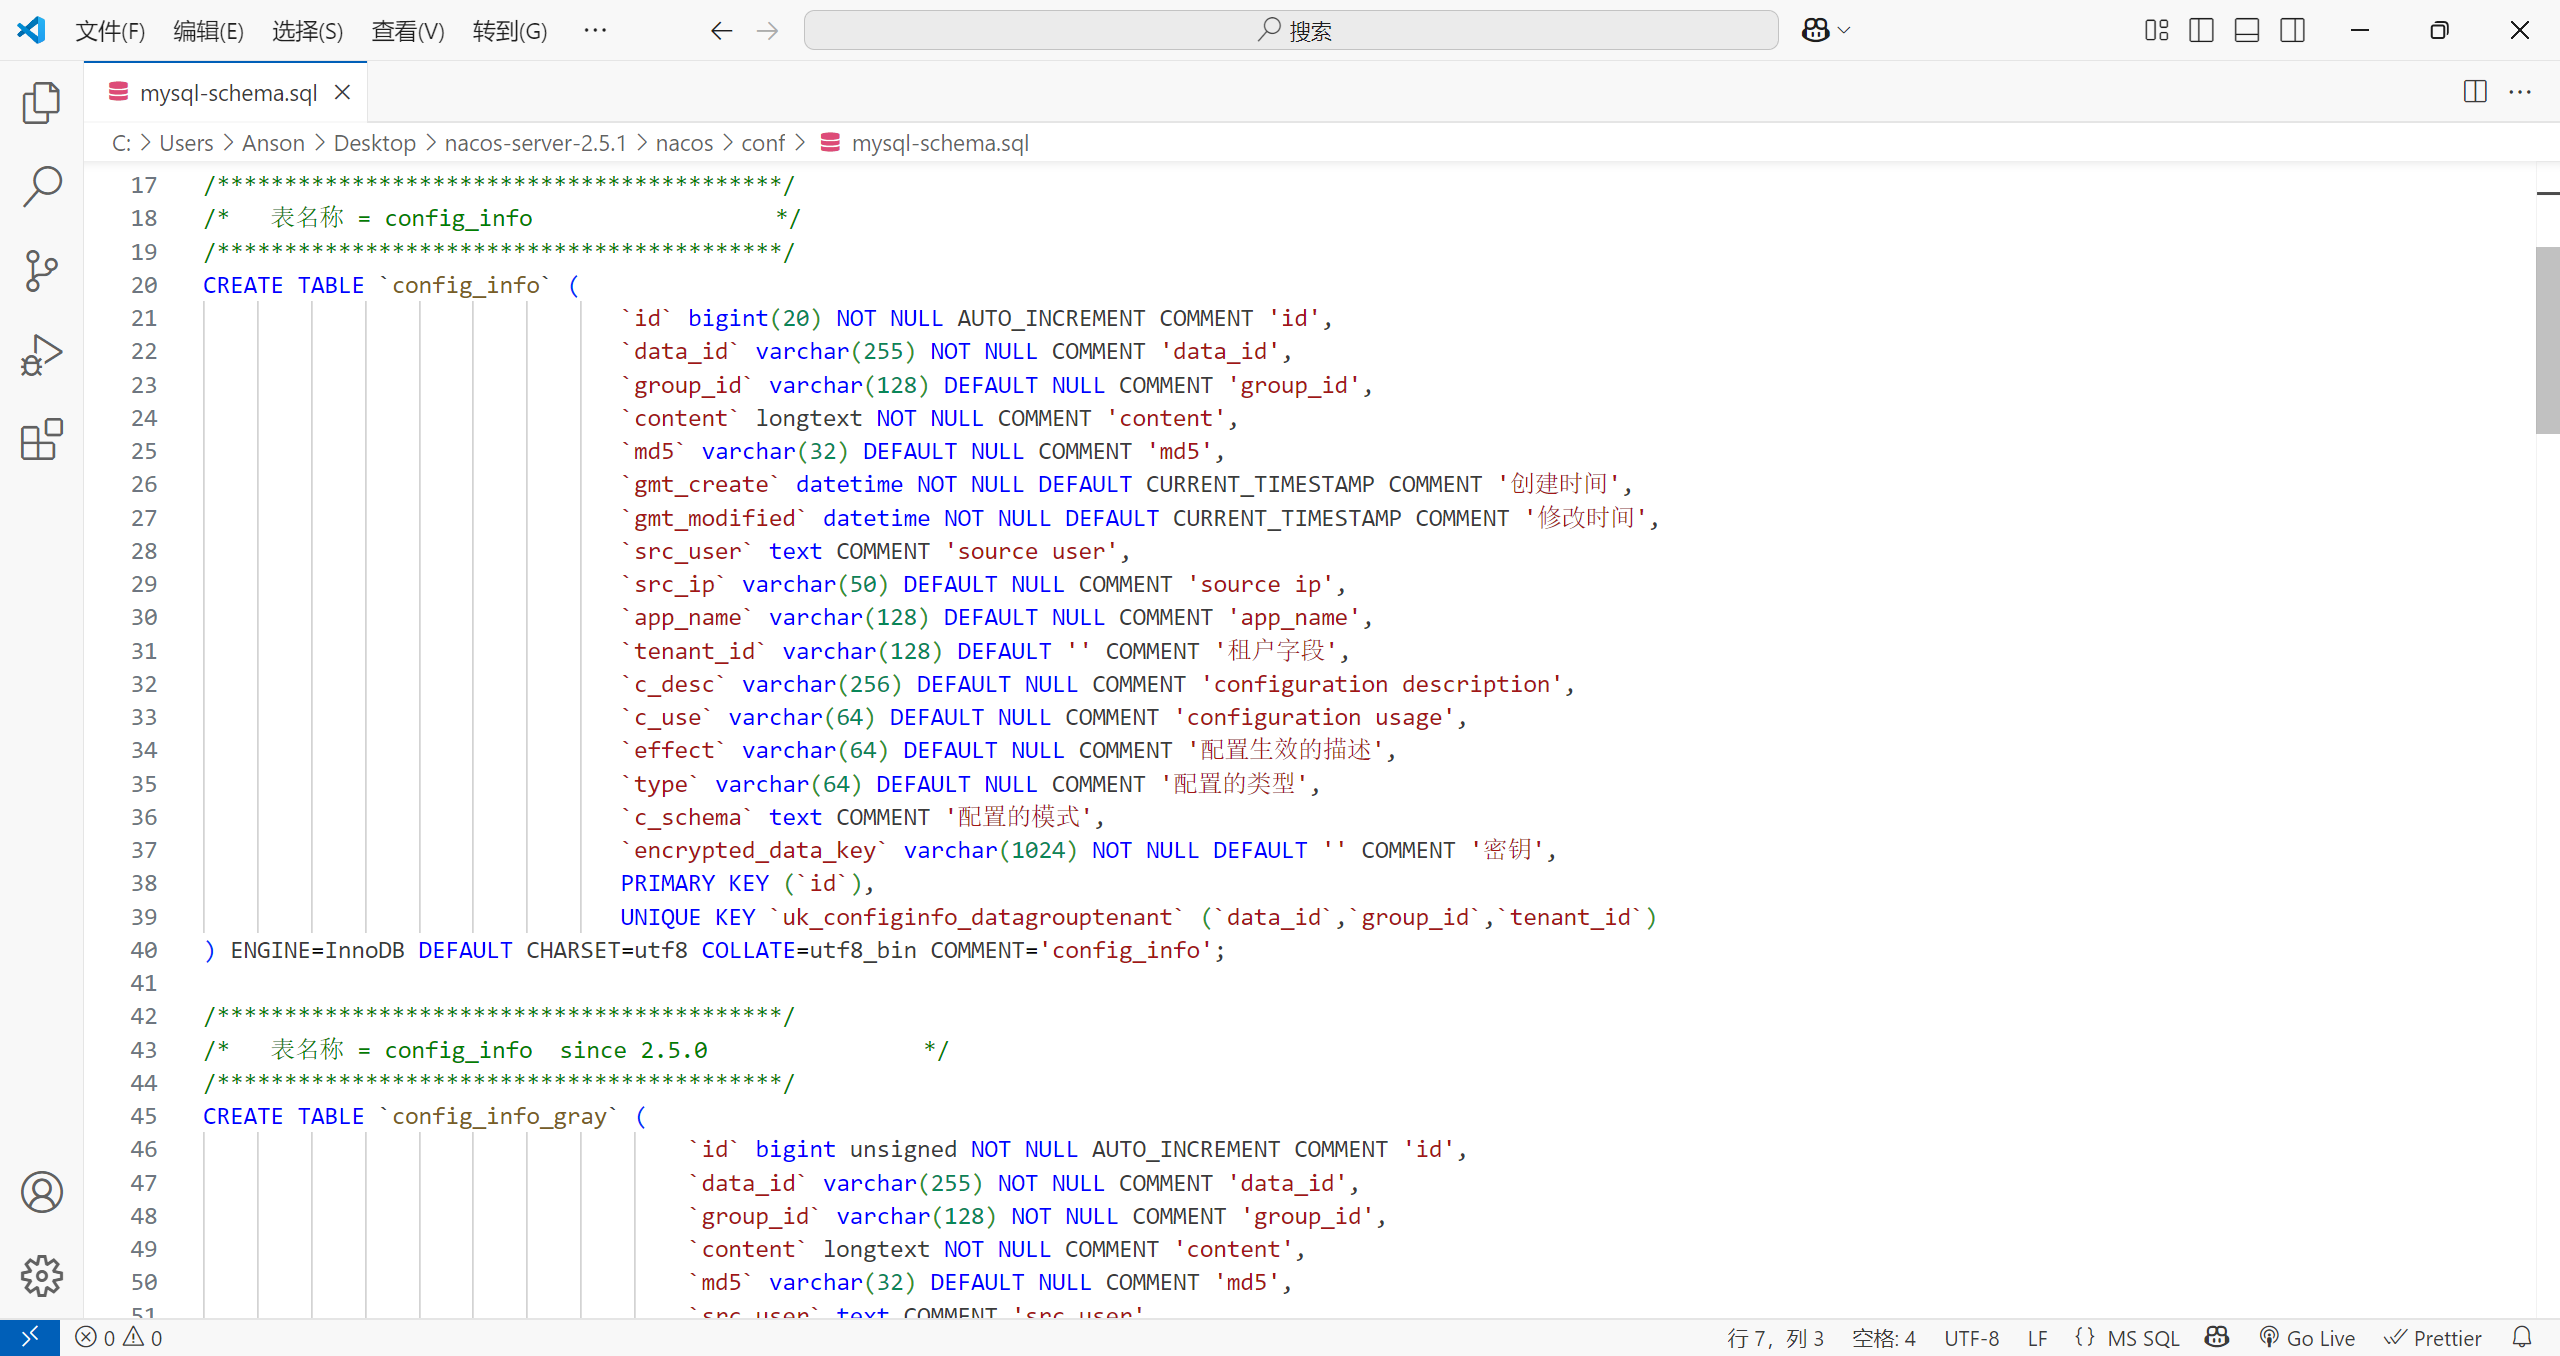Click the editor vertical scrollbar thumb
Image resolution: width=2560 pixels, height=1356 pixels.
coord(2547,340)
